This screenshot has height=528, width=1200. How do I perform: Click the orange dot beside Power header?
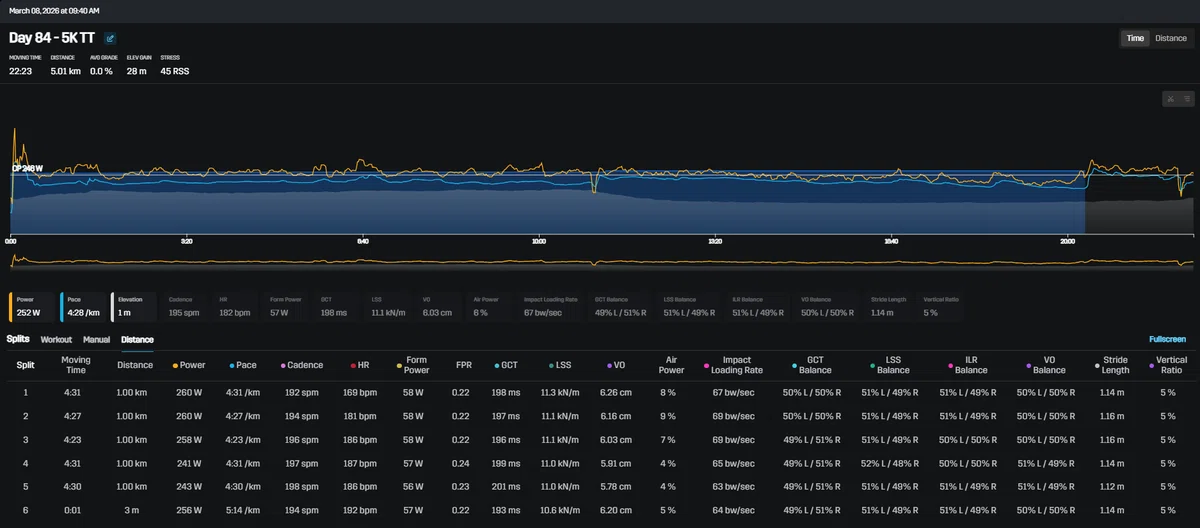point(176,366)
